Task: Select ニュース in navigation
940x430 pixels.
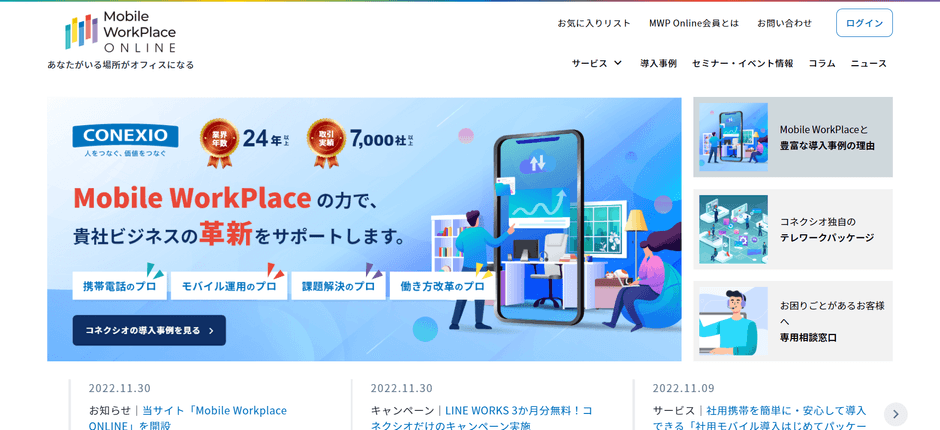Action: point(869,63)
